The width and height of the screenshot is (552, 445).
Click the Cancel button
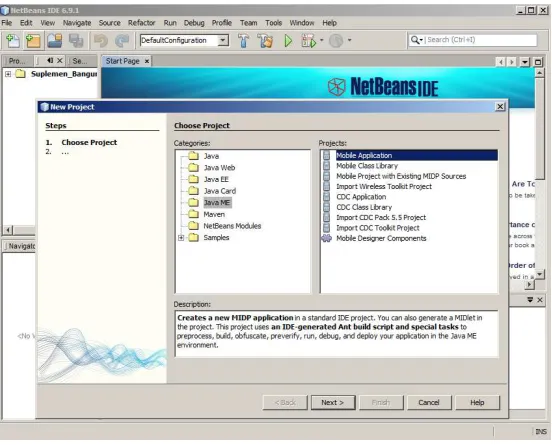click(x=429, y=402)
